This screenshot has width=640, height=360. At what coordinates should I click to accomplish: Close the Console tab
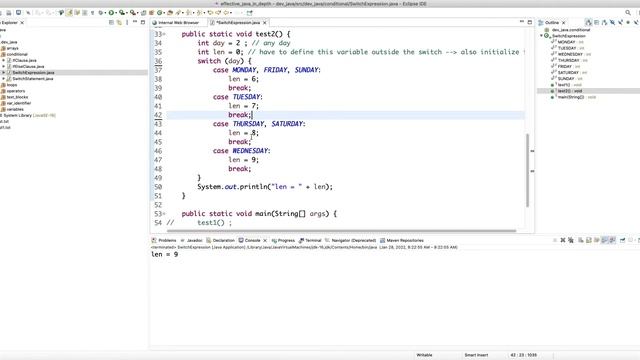point(265,240)
